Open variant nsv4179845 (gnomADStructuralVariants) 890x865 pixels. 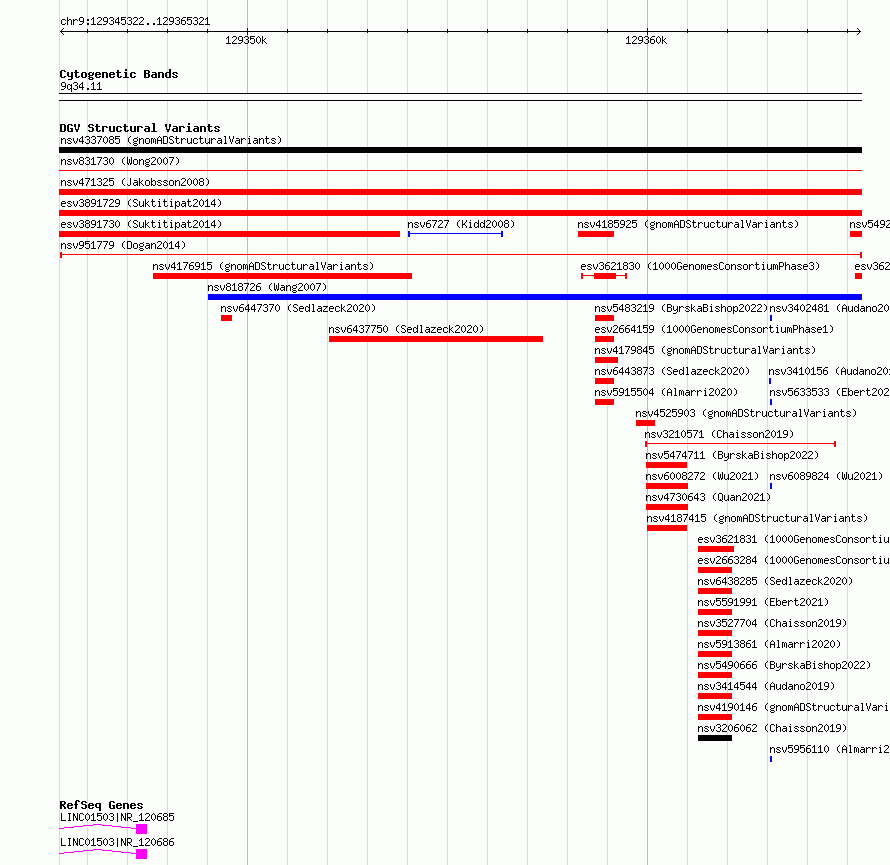[x=705, y=350]
